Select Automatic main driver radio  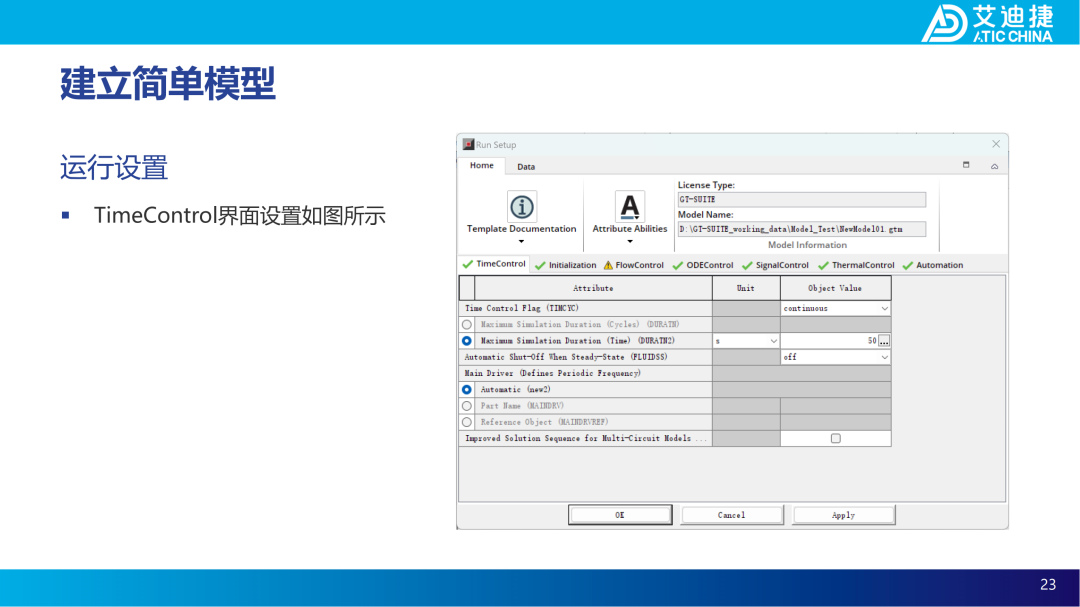click(x=467, y=390)
